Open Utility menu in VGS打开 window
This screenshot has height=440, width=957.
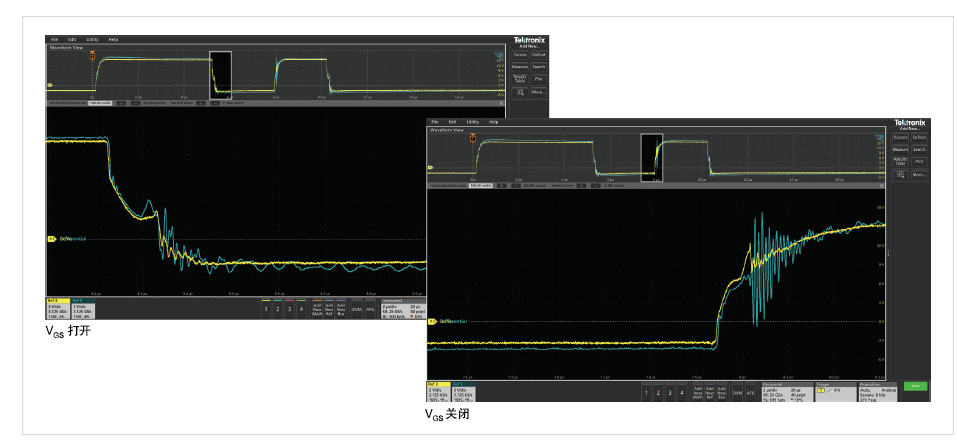pos(92,39)
